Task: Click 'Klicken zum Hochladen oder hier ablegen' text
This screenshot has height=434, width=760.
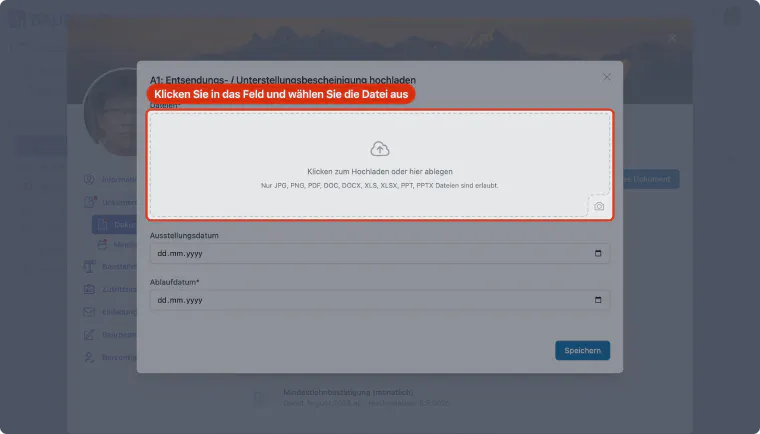Action: pos(380,172)
